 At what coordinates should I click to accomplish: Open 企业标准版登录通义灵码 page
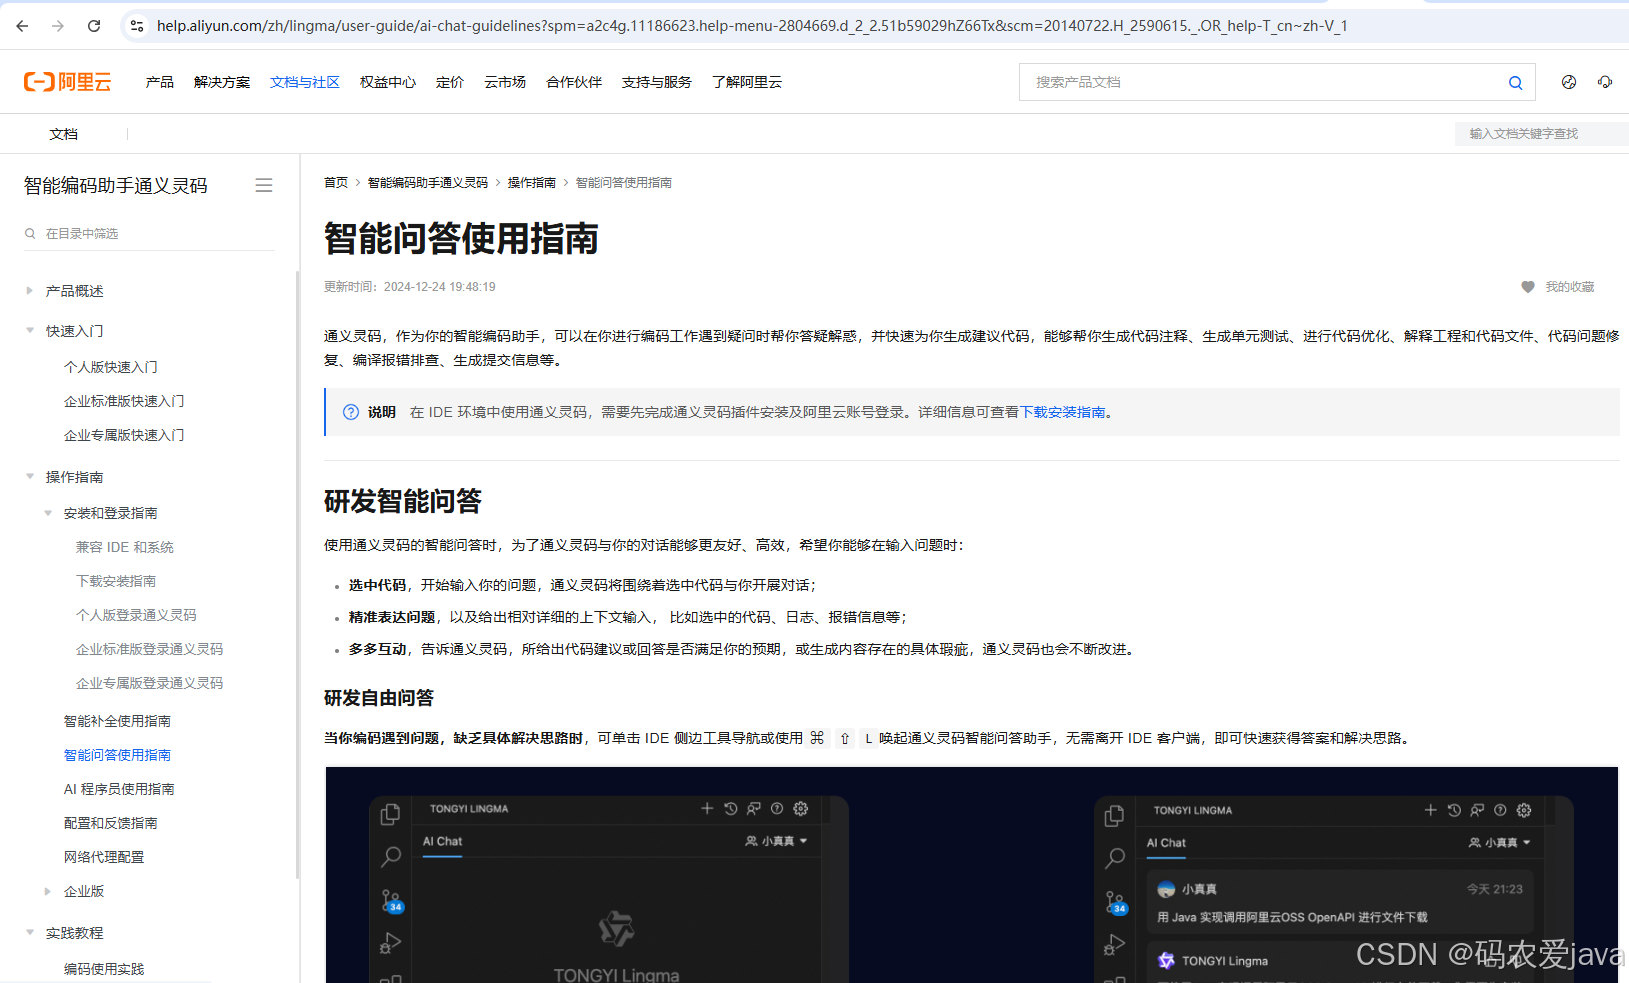point(150,649)
